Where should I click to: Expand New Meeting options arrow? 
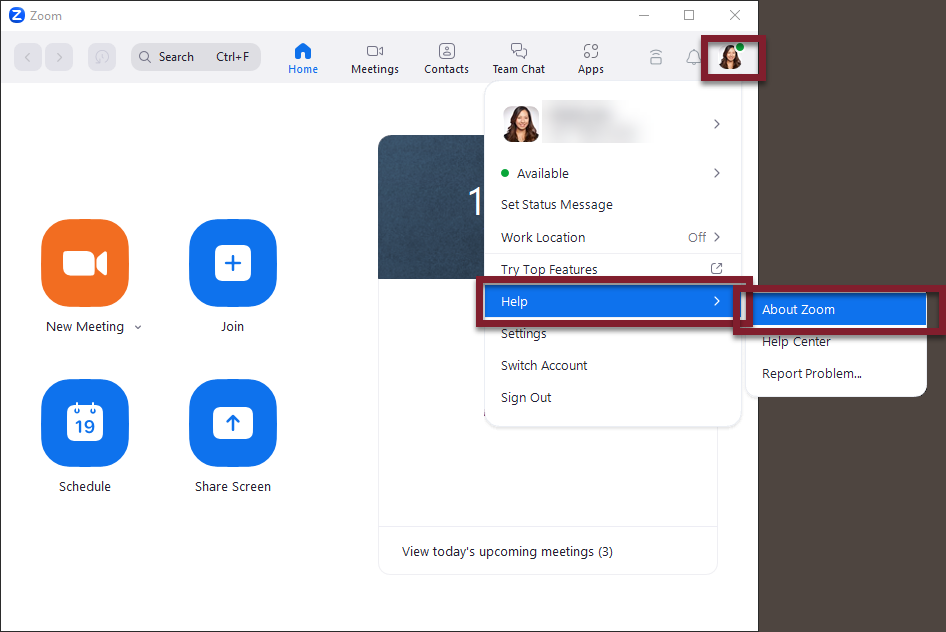(138, 327)
